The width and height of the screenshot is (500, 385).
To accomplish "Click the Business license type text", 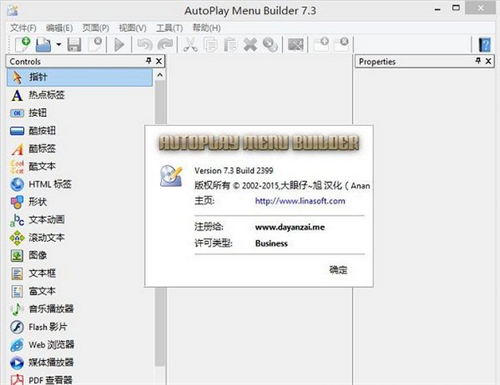I will point(271,243).
